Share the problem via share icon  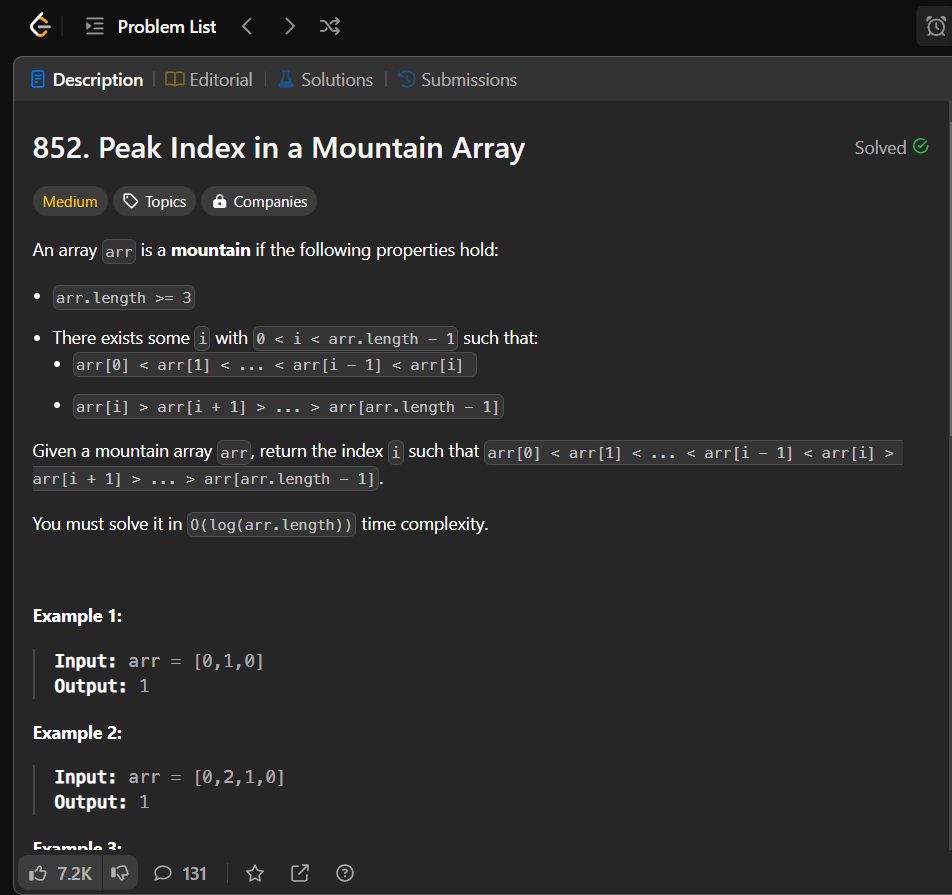pyautogui.click(x=300, y=873)
